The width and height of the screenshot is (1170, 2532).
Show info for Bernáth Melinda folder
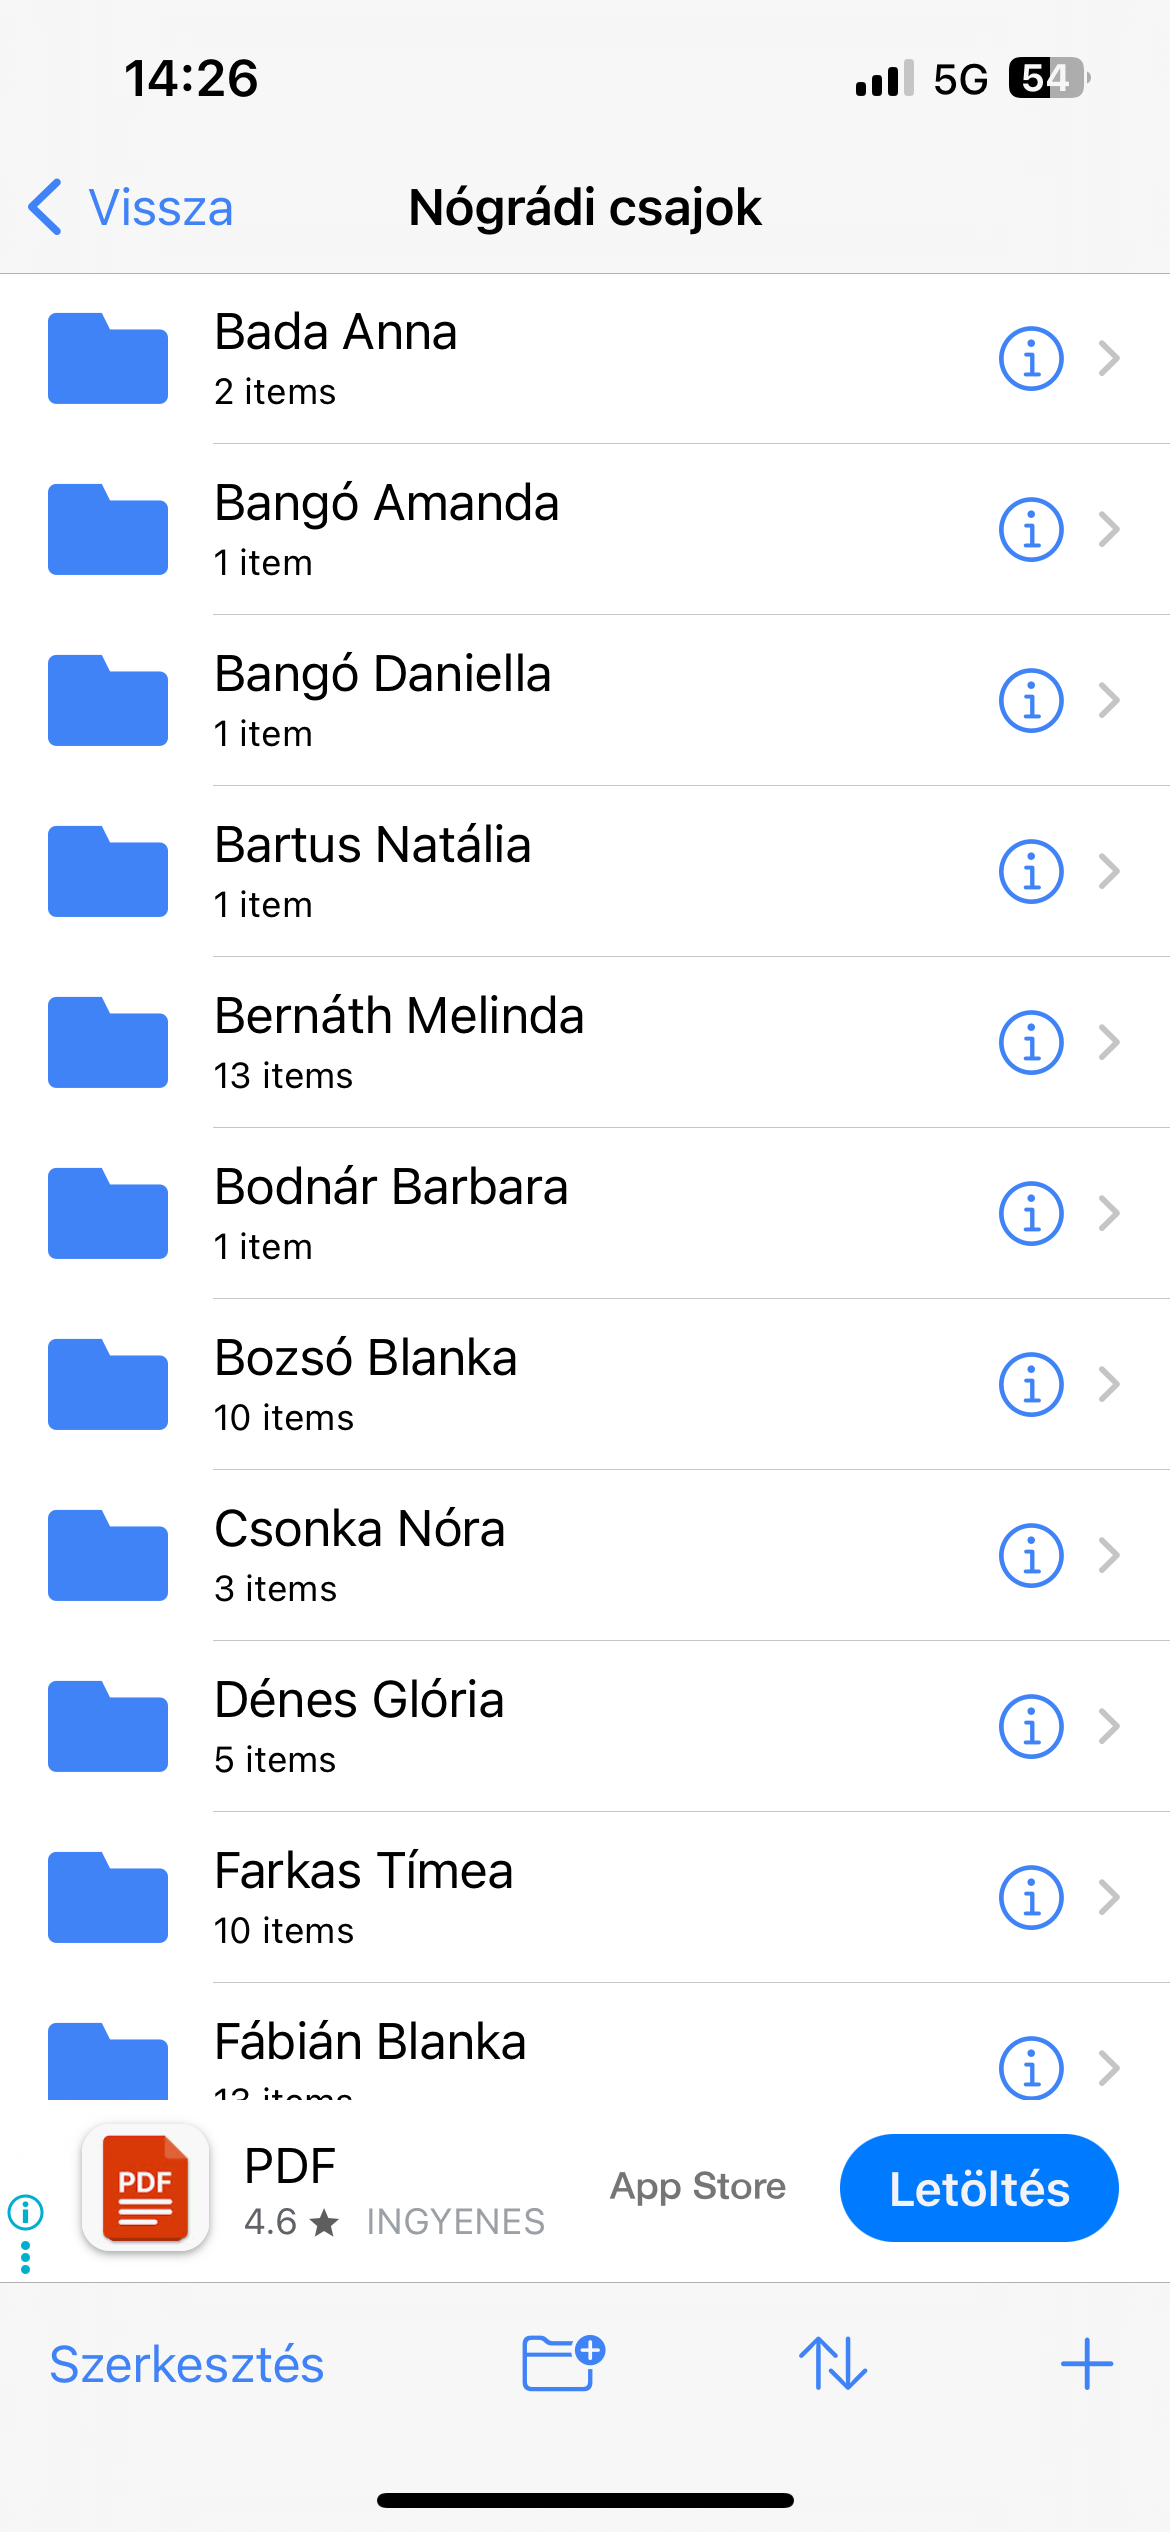[1030, 1042]
